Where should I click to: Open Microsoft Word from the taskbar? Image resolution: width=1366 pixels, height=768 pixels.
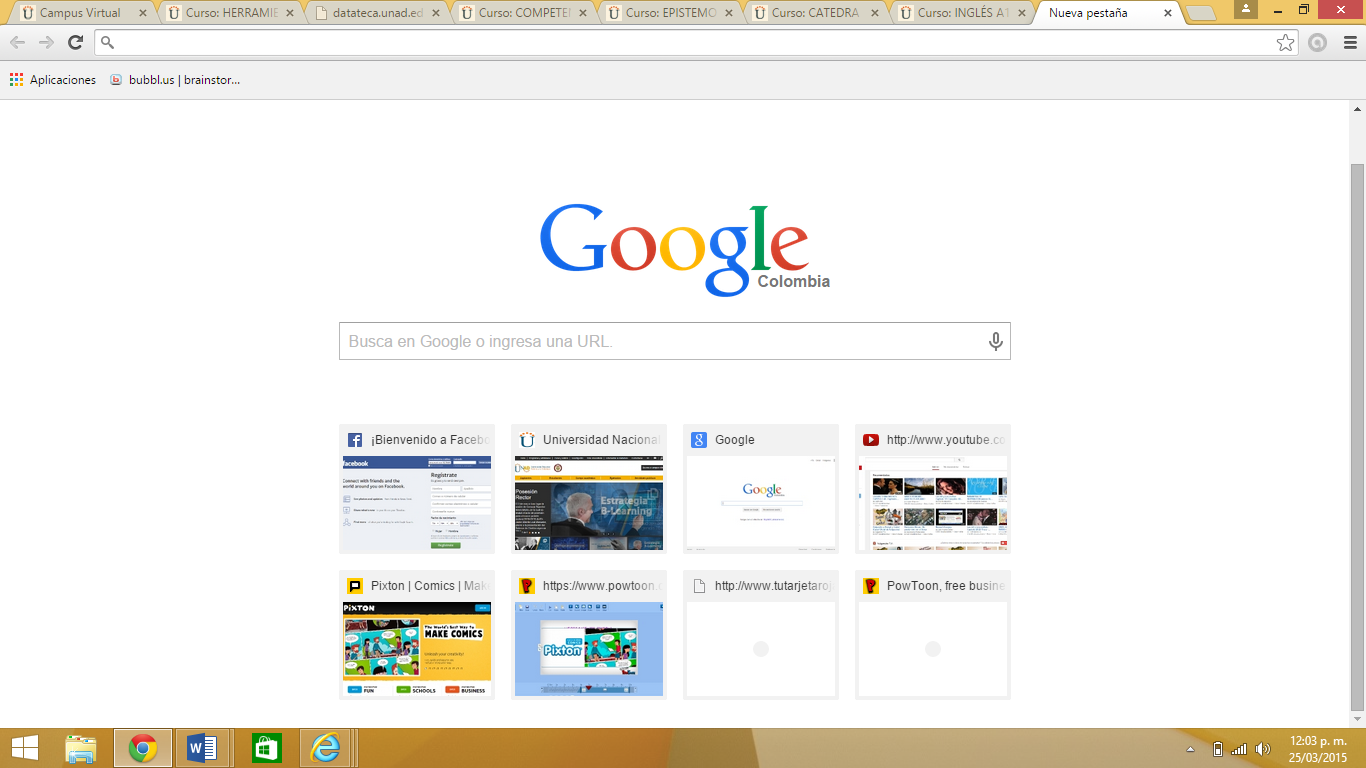[203, 748]
